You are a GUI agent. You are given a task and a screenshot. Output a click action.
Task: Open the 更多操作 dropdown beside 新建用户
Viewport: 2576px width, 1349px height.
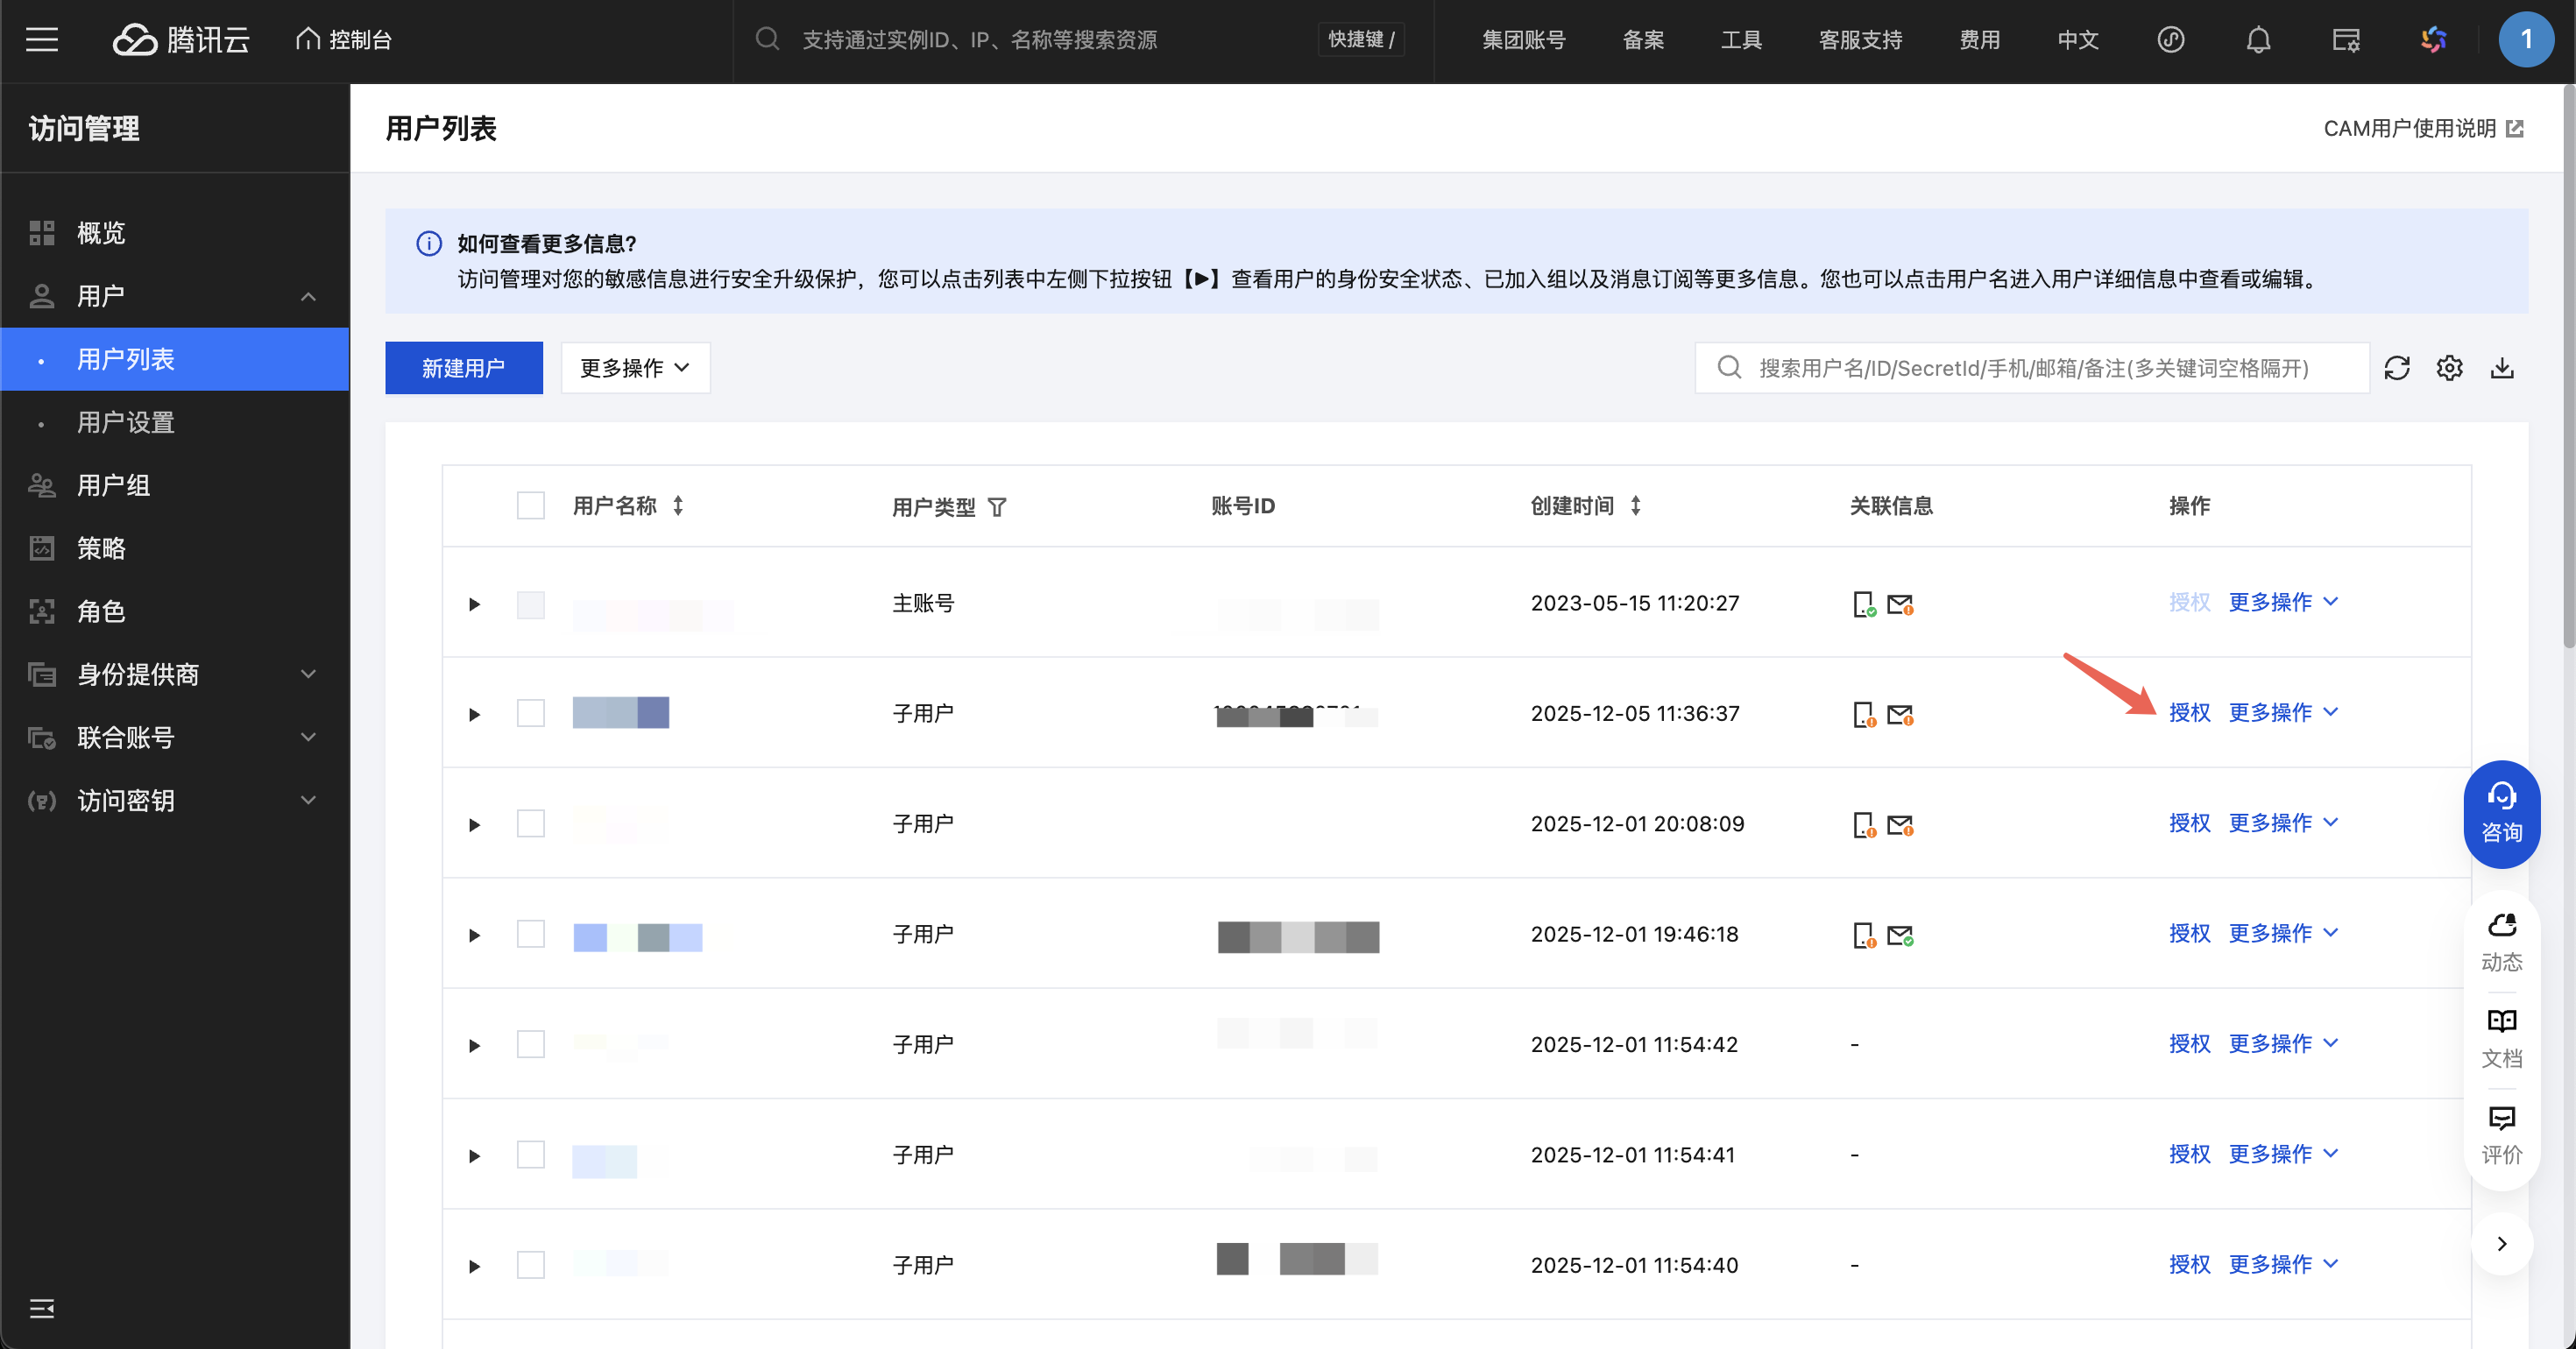[635, 368]
